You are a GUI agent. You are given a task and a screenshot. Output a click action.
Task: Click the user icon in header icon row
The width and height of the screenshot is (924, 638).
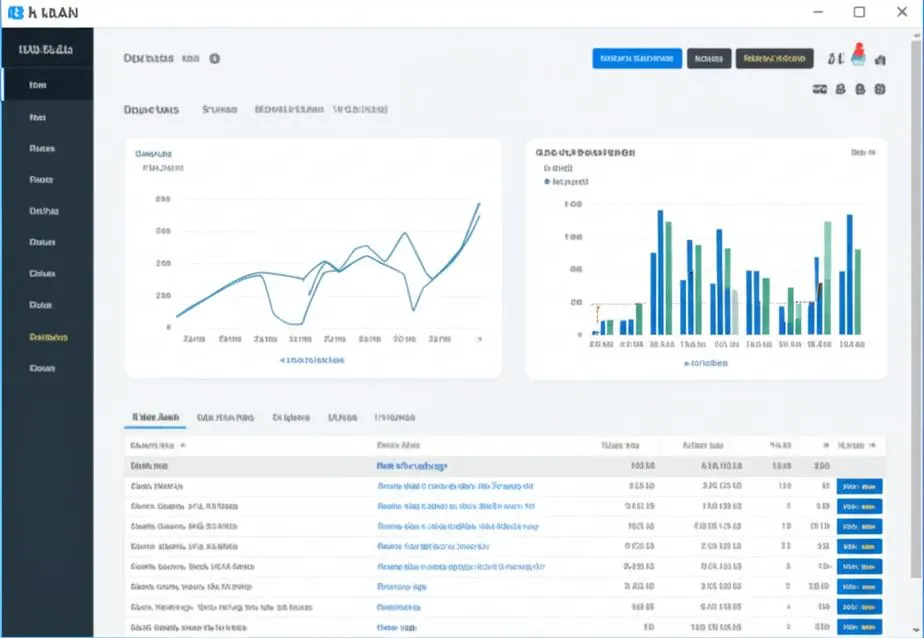841,89
